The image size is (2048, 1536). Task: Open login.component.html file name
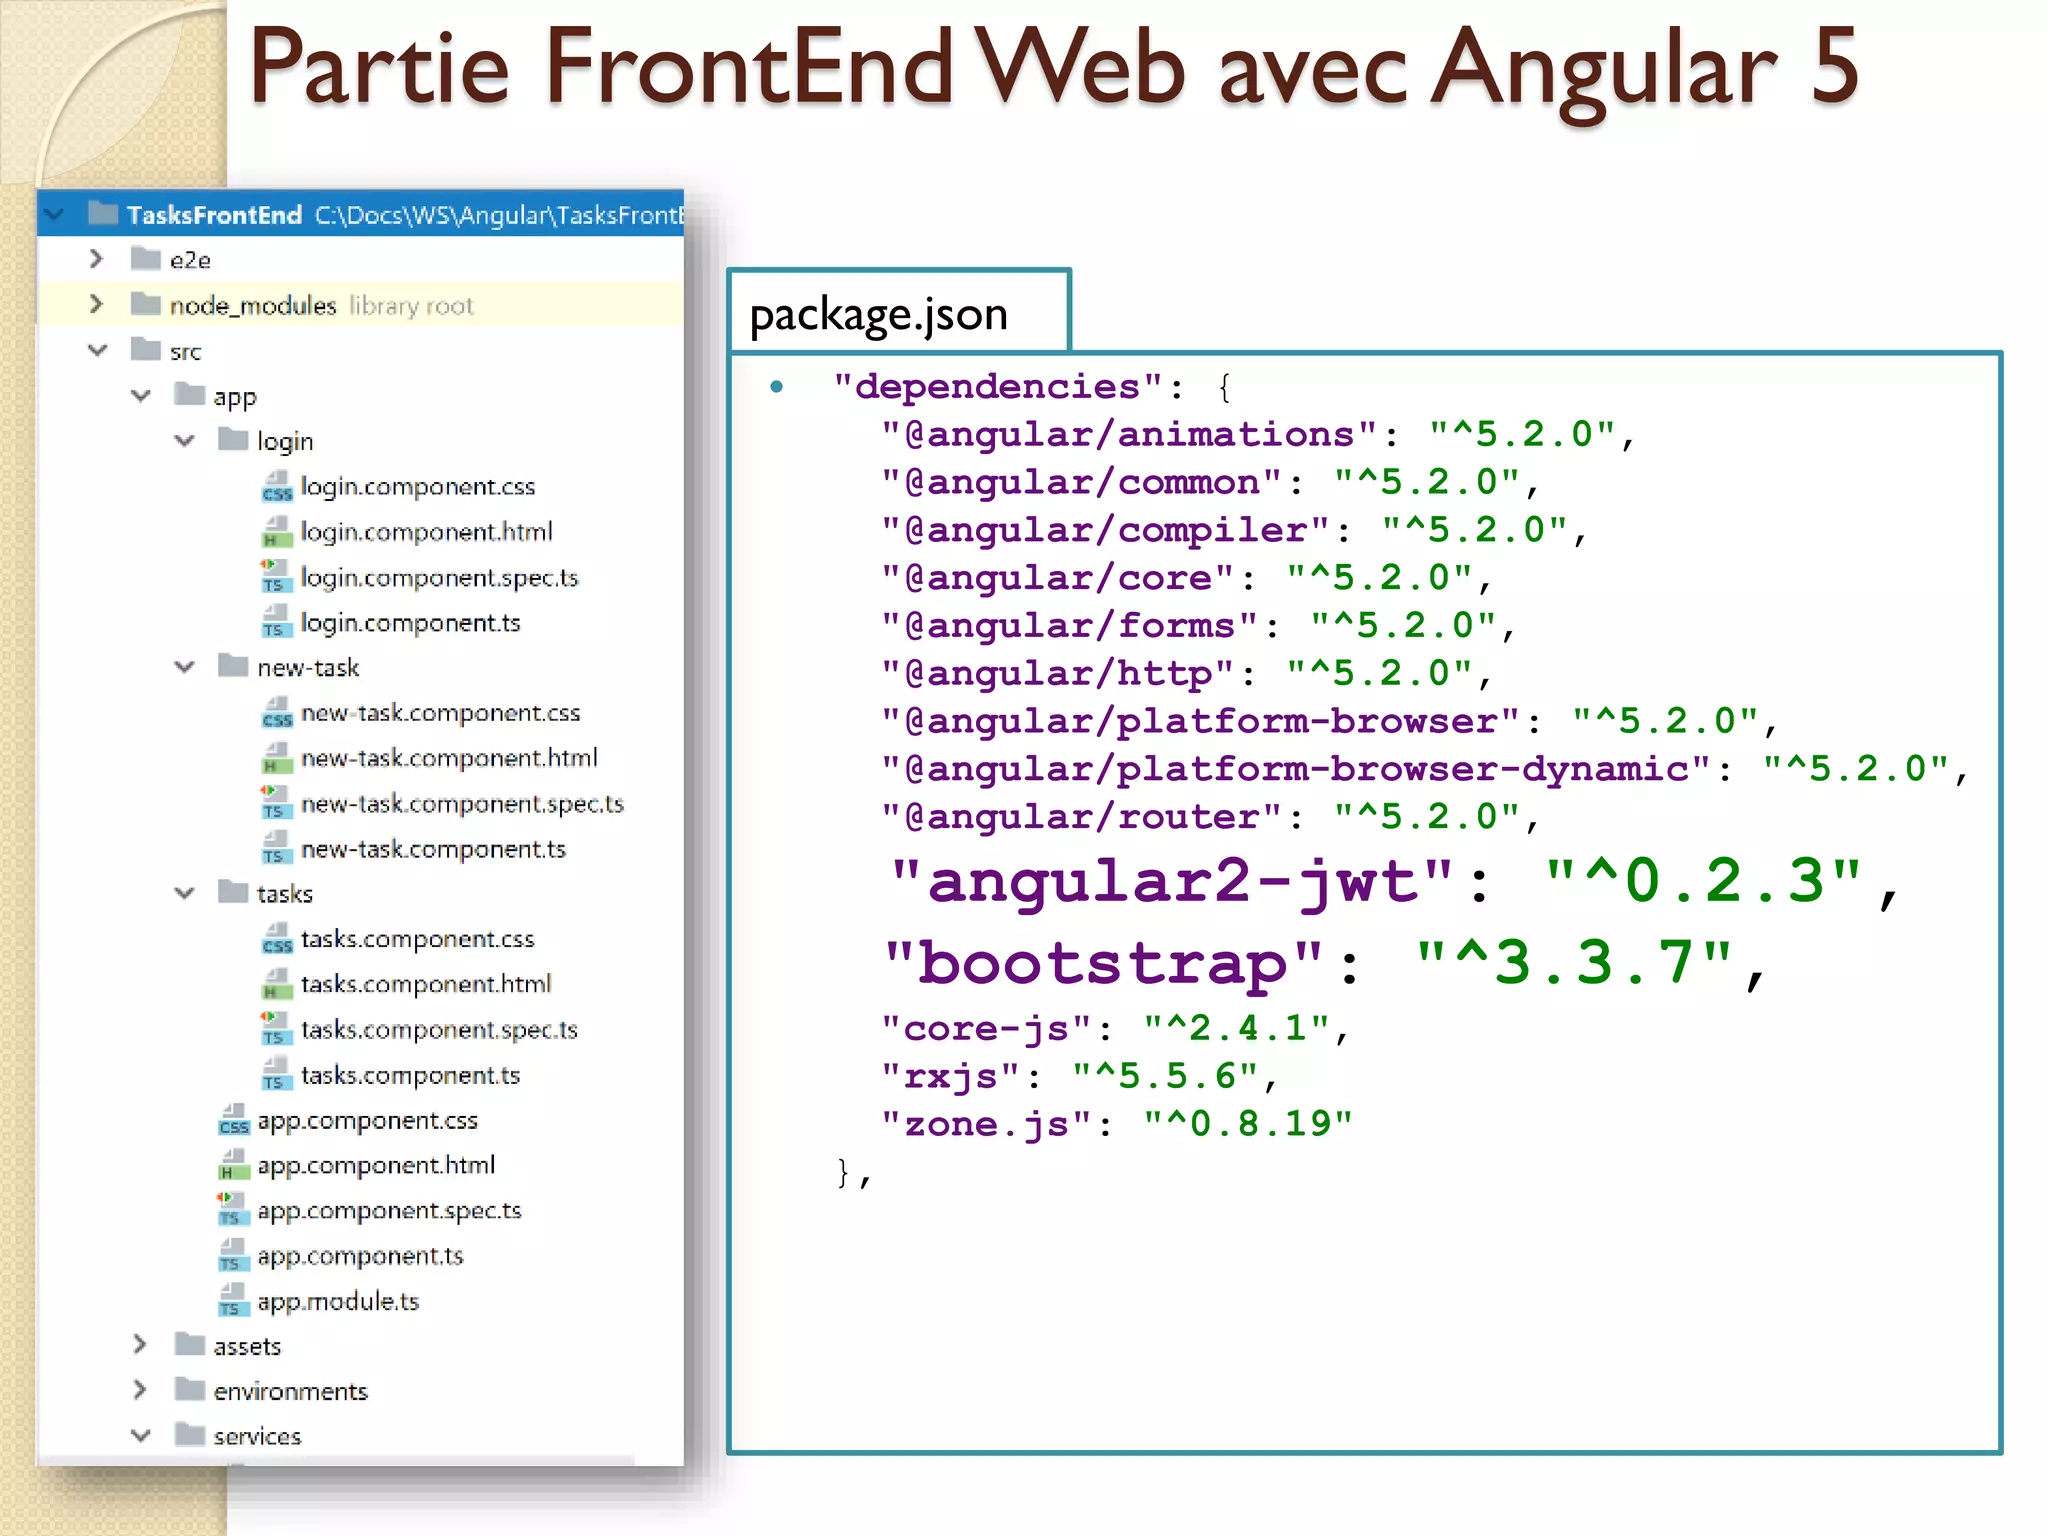[x=427, y=532]
